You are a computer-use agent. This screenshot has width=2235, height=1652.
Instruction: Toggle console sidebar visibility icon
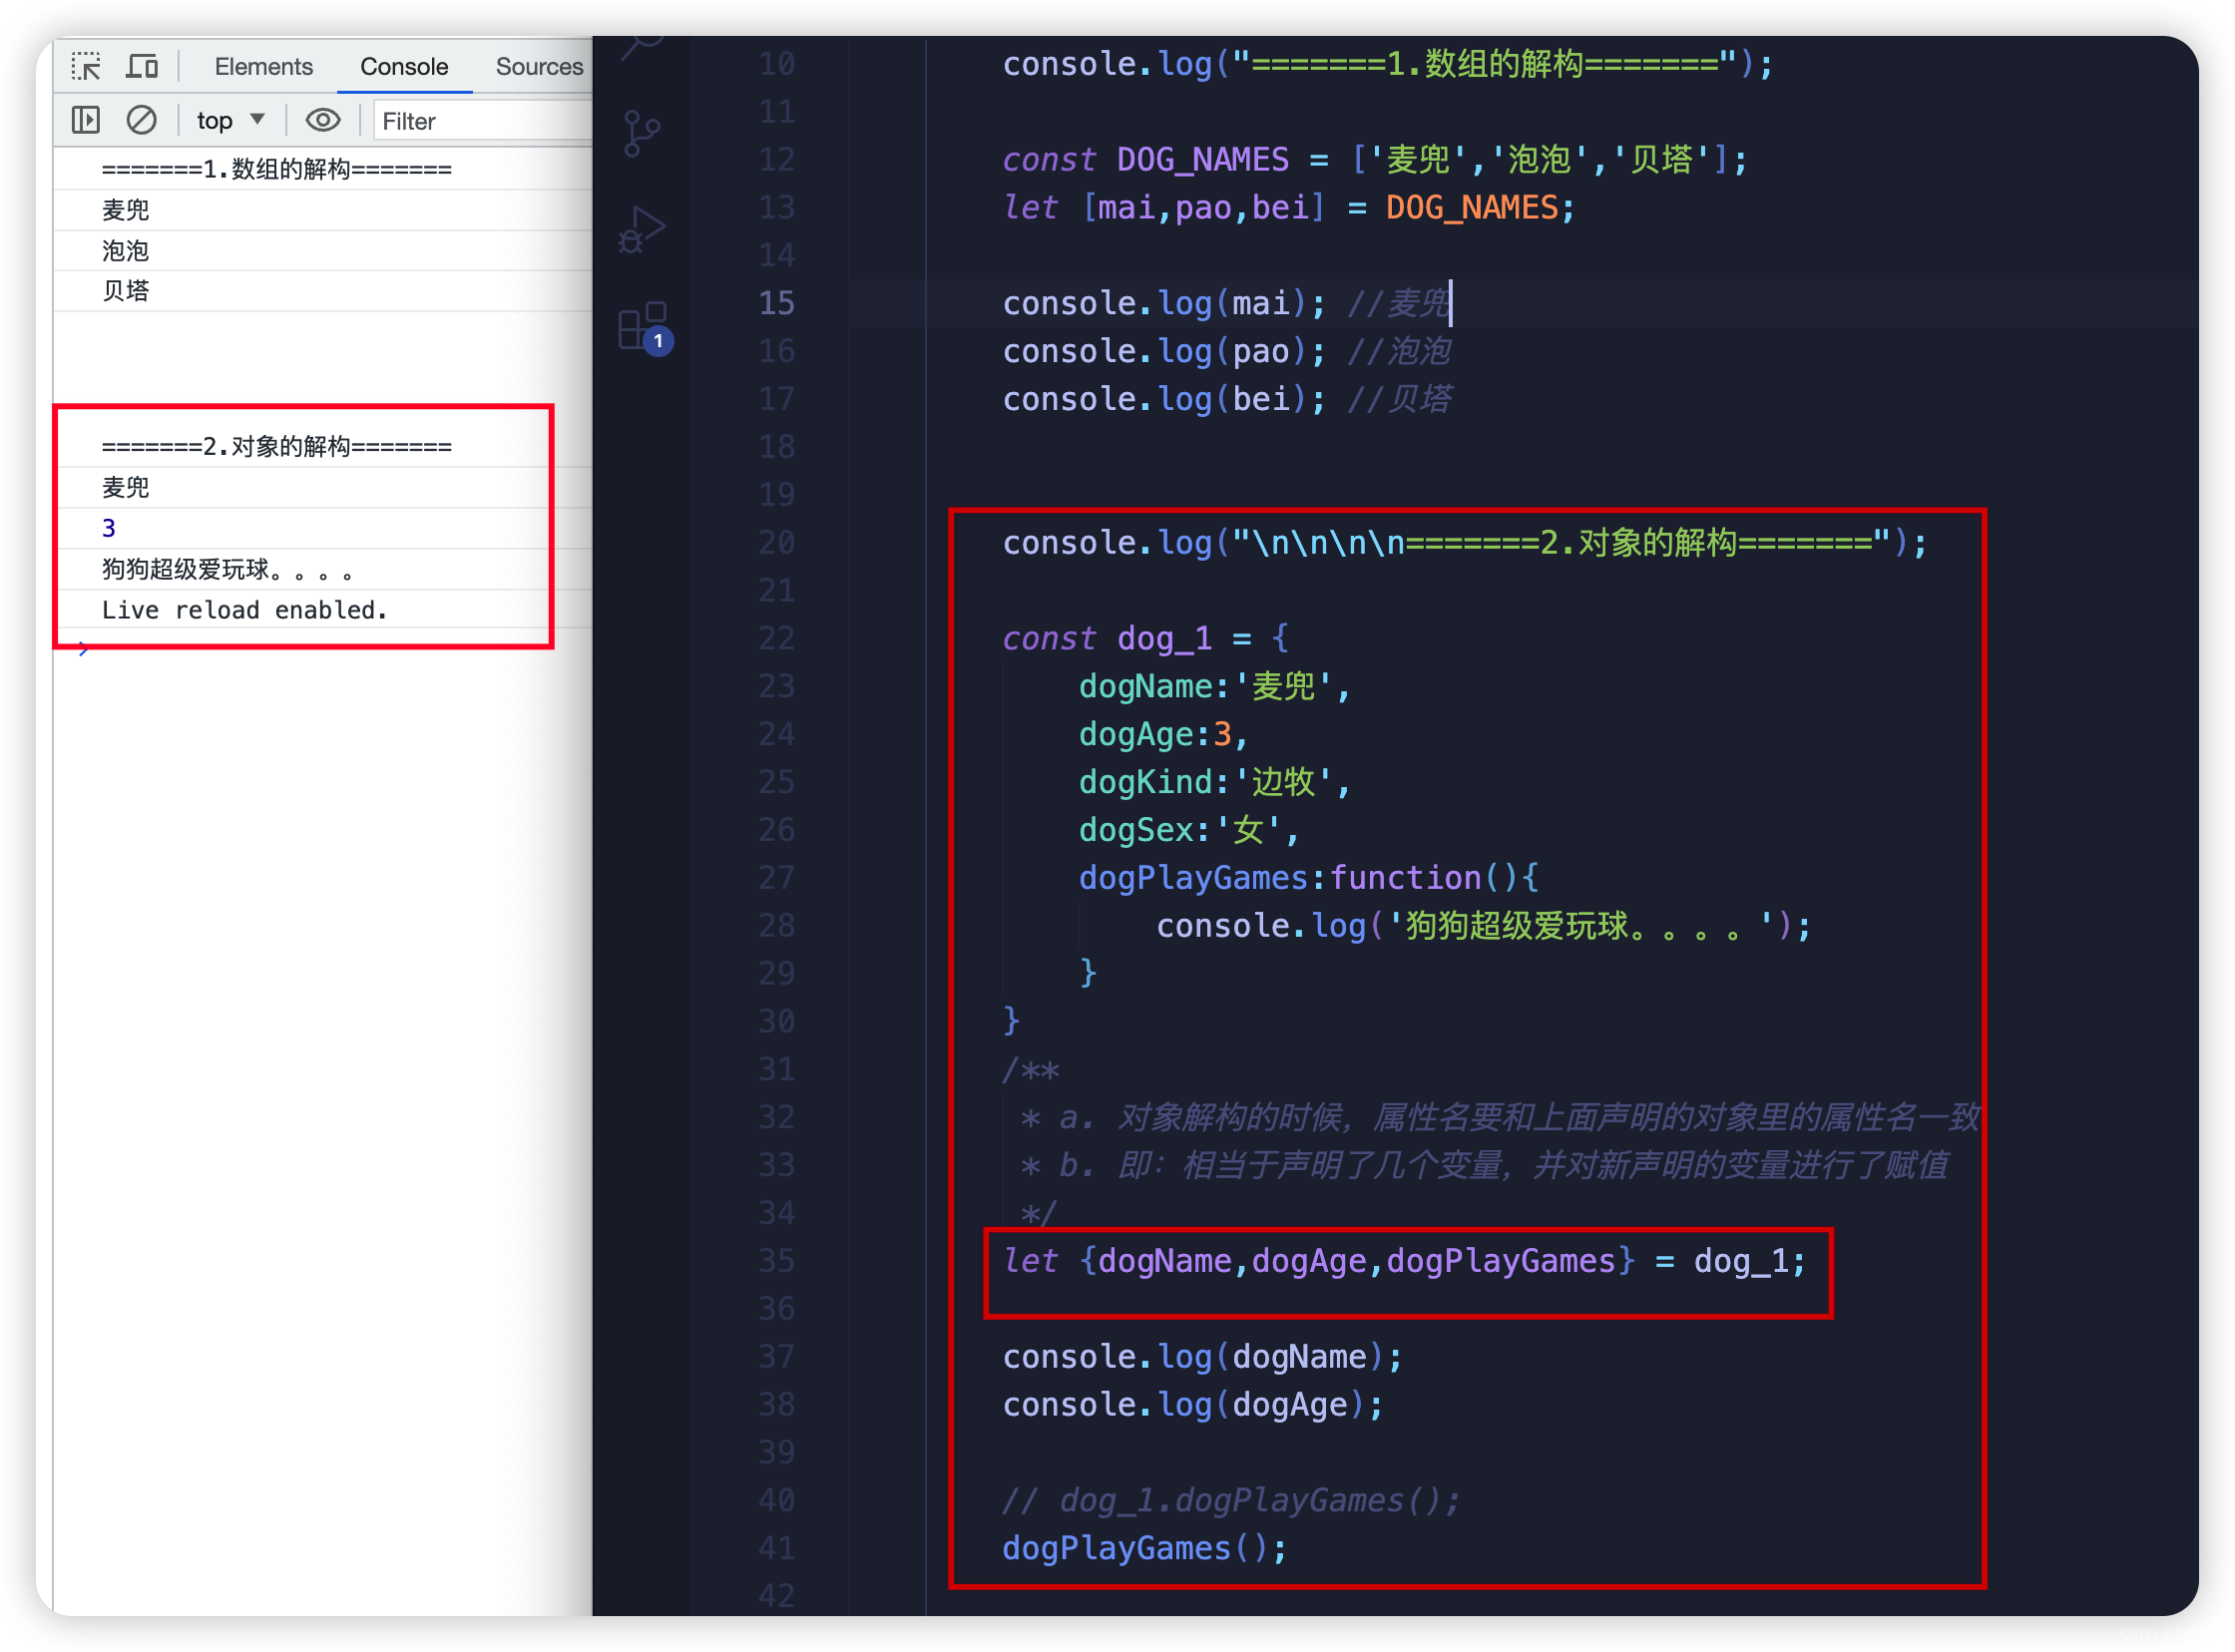(83, 122)
